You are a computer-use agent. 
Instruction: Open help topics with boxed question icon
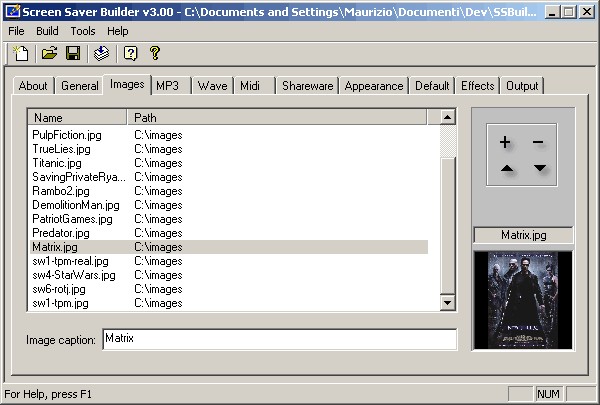click(130, 53)
